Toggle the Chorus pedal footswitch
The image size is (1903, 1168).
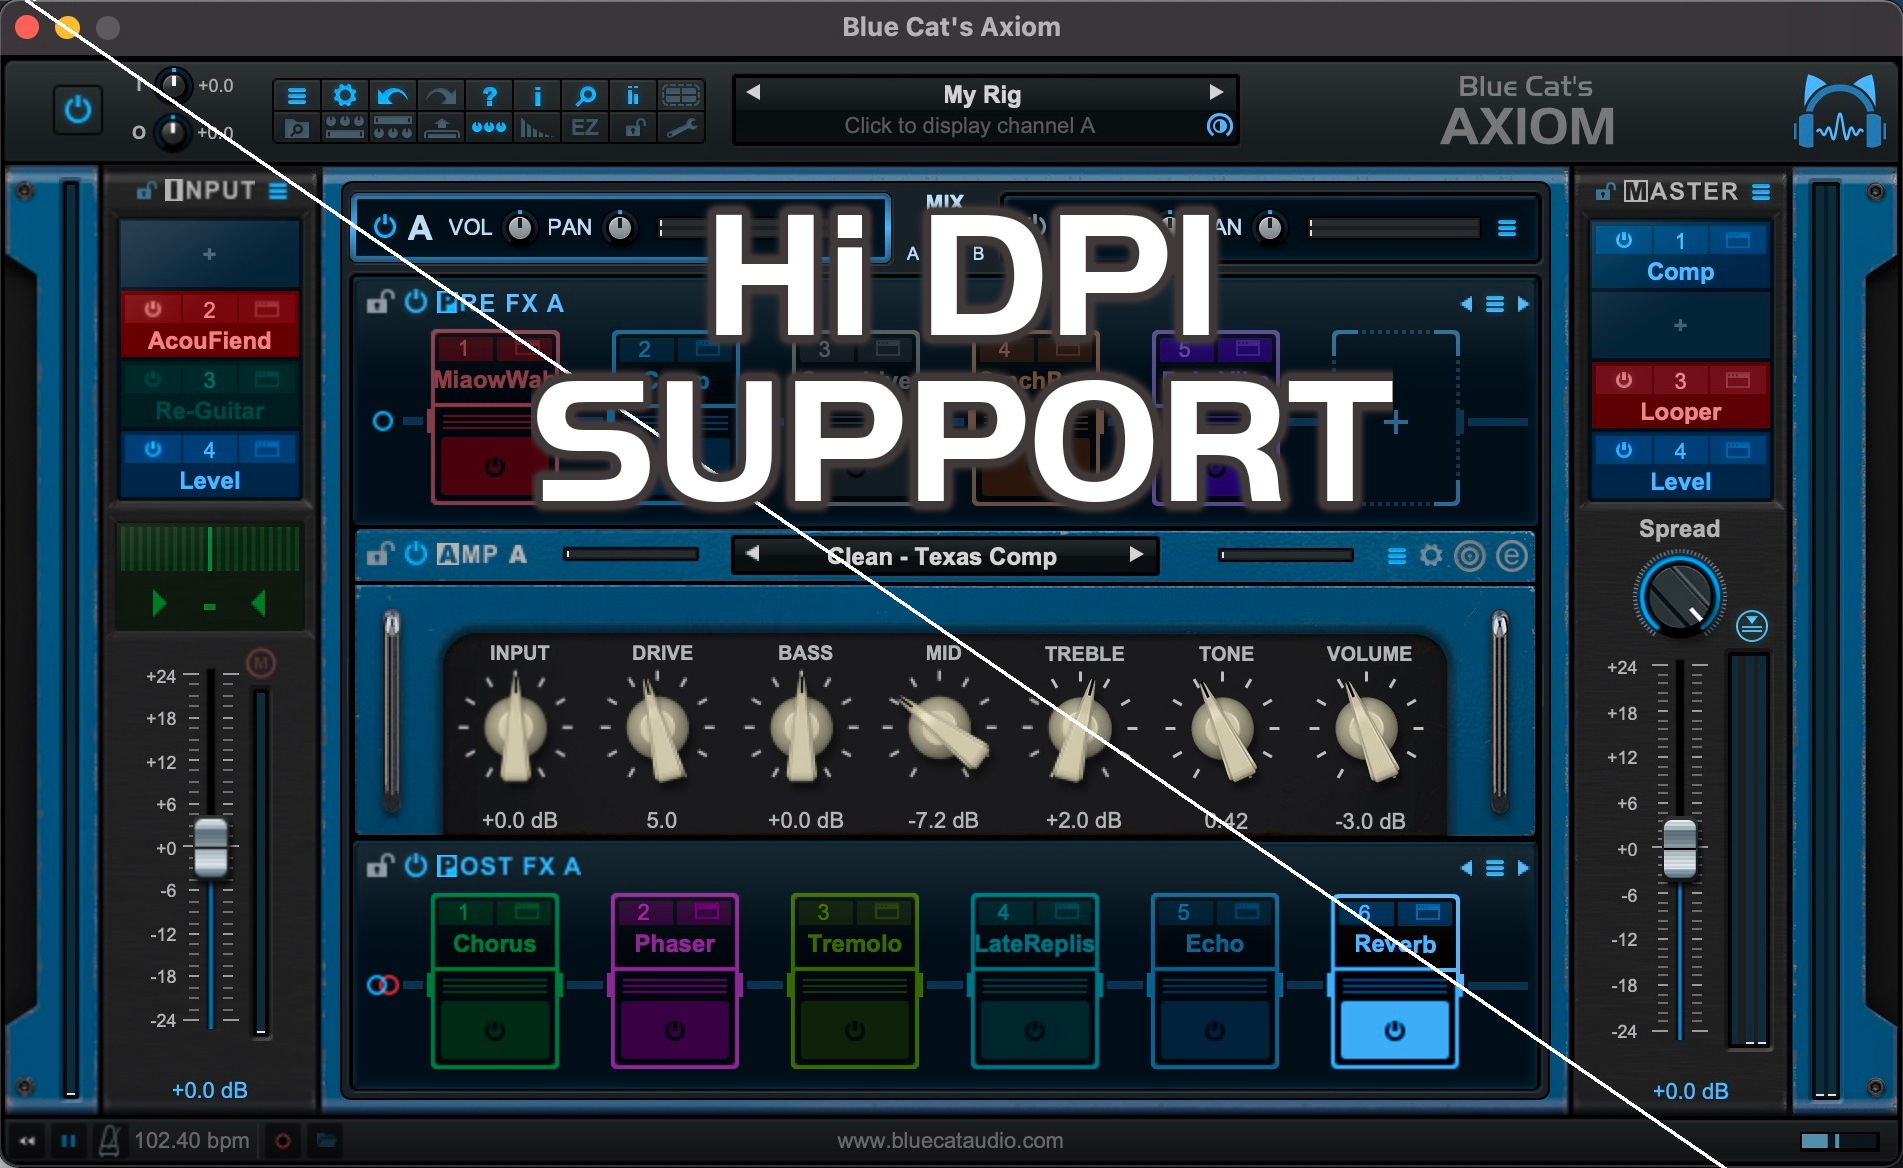point(494,1030)
